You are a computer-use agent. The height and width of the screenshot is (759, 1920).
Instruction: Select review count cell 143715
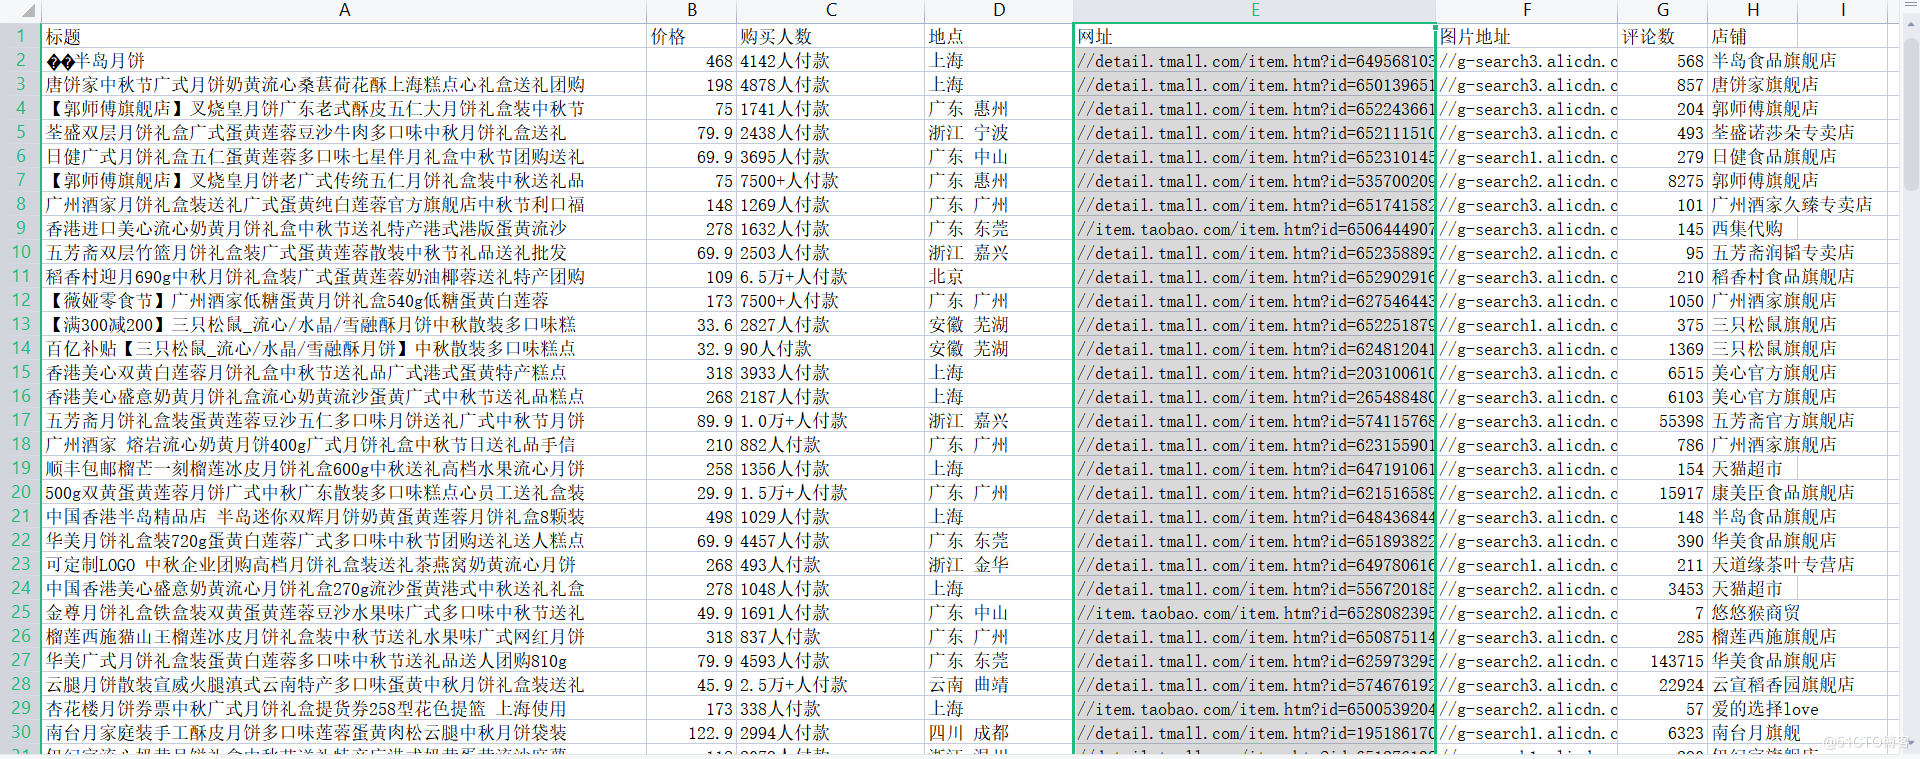1662,660
